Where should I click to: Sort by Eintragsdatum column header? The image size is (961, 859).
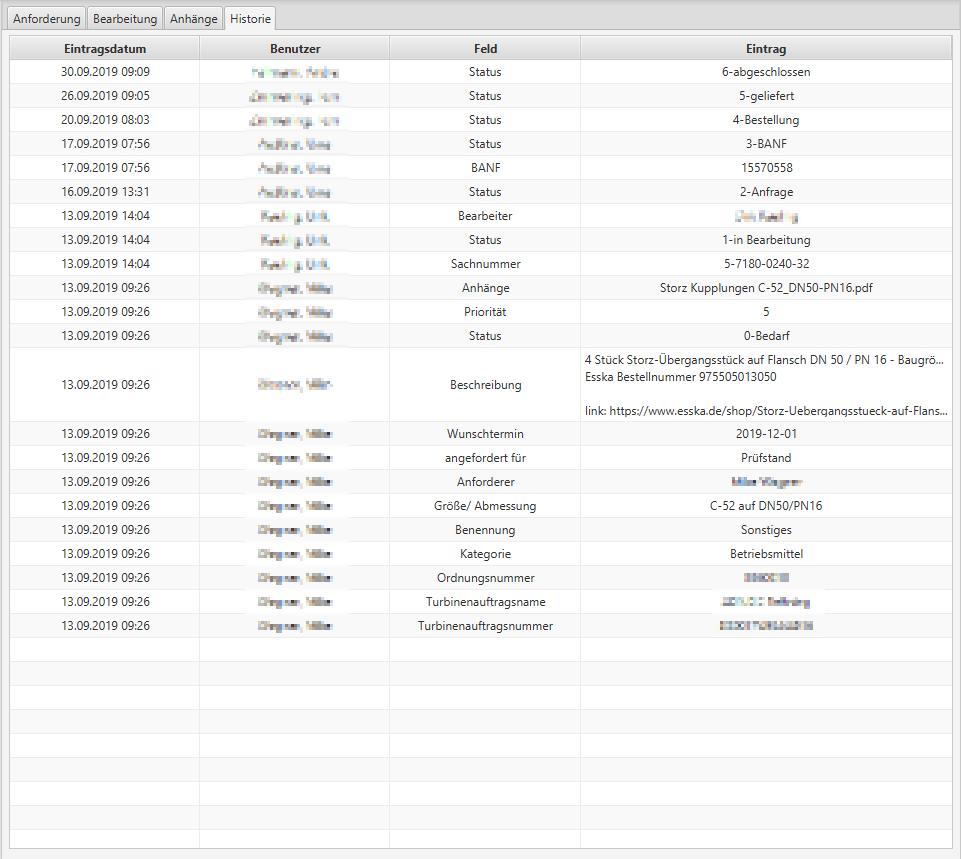pyautogui.click(x=105, y=48)
